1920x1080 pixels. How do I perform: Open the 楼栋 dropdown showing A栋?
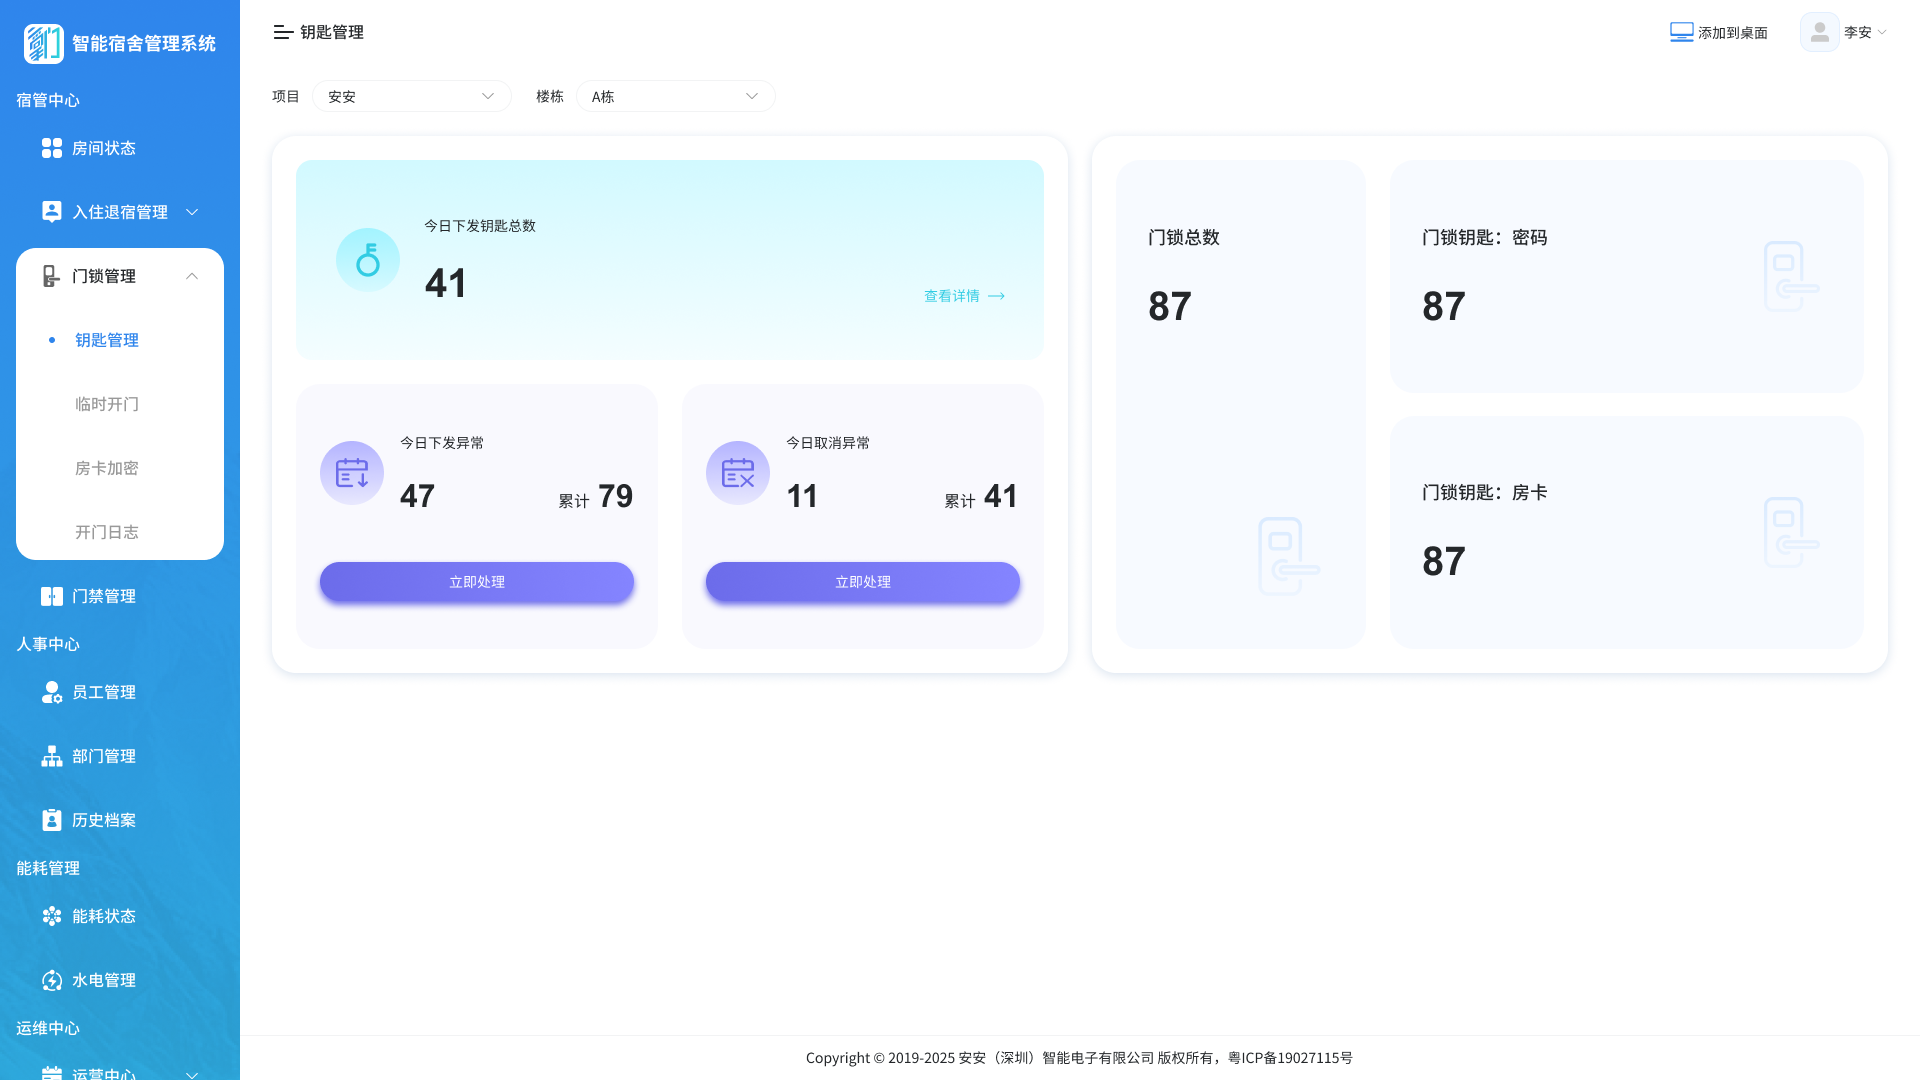[676, 96]
